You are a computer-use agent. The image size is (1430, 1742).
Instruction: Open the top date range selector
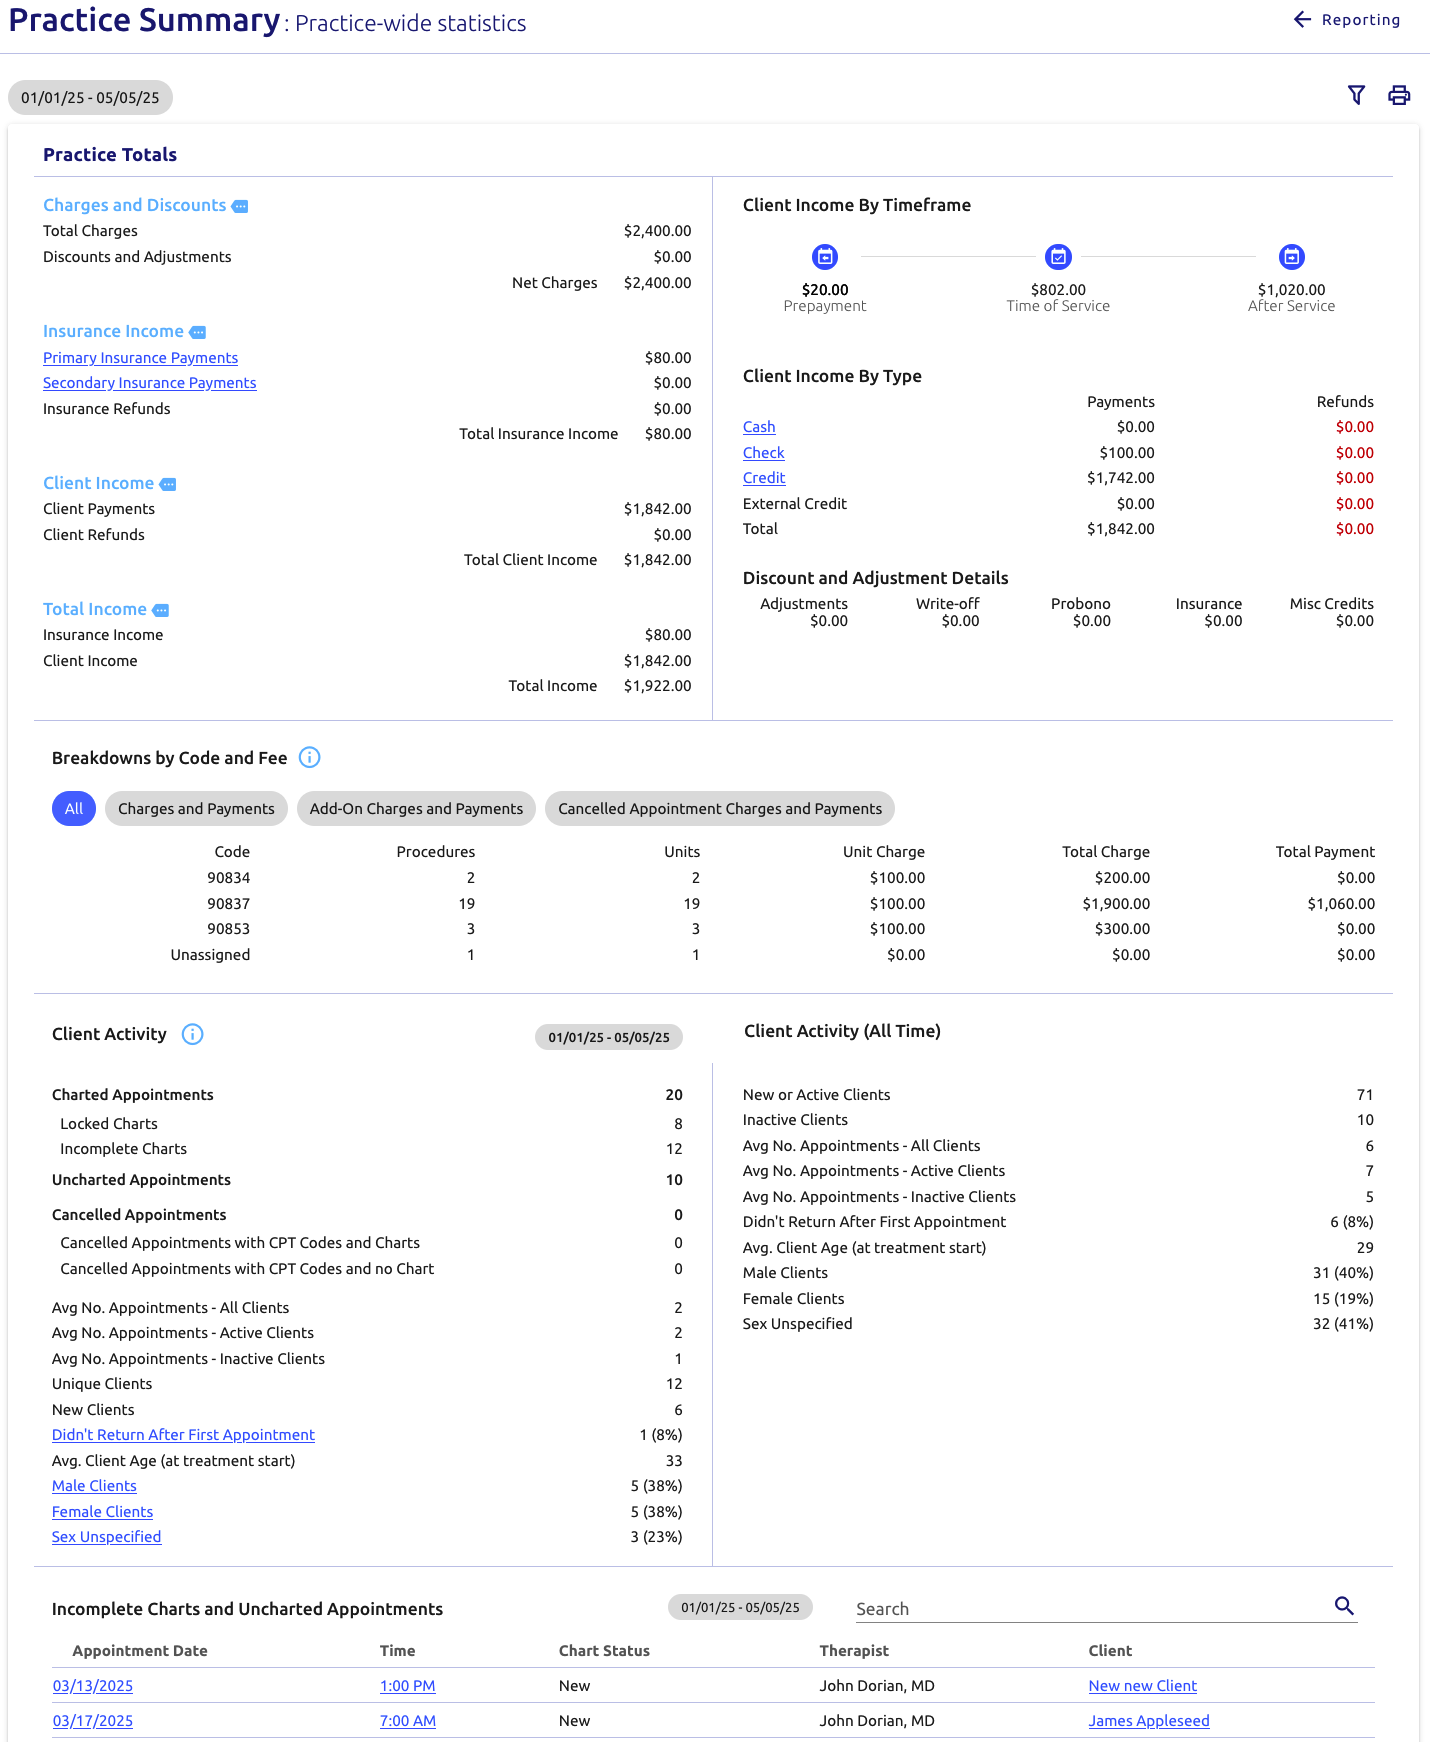coord(90,98)
